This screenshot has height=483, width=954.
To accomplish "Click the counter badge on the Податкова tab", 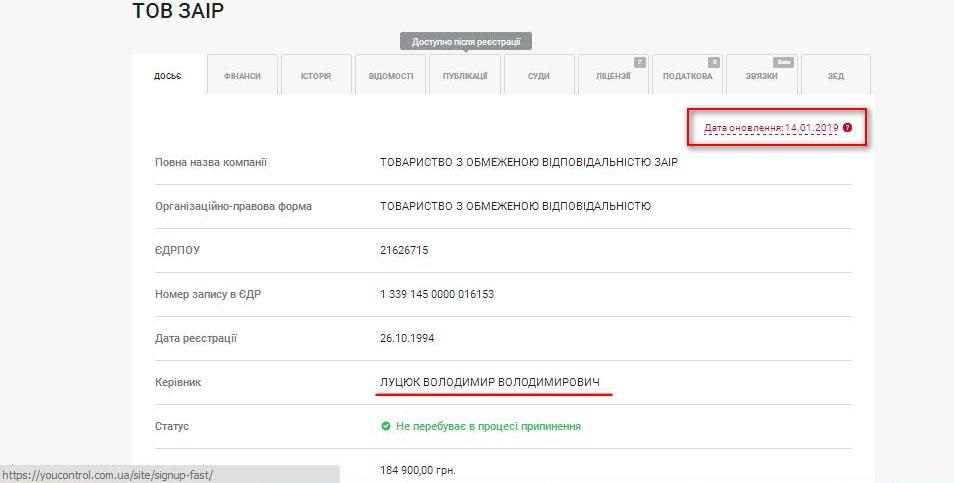I will click(x=714, y=62).
